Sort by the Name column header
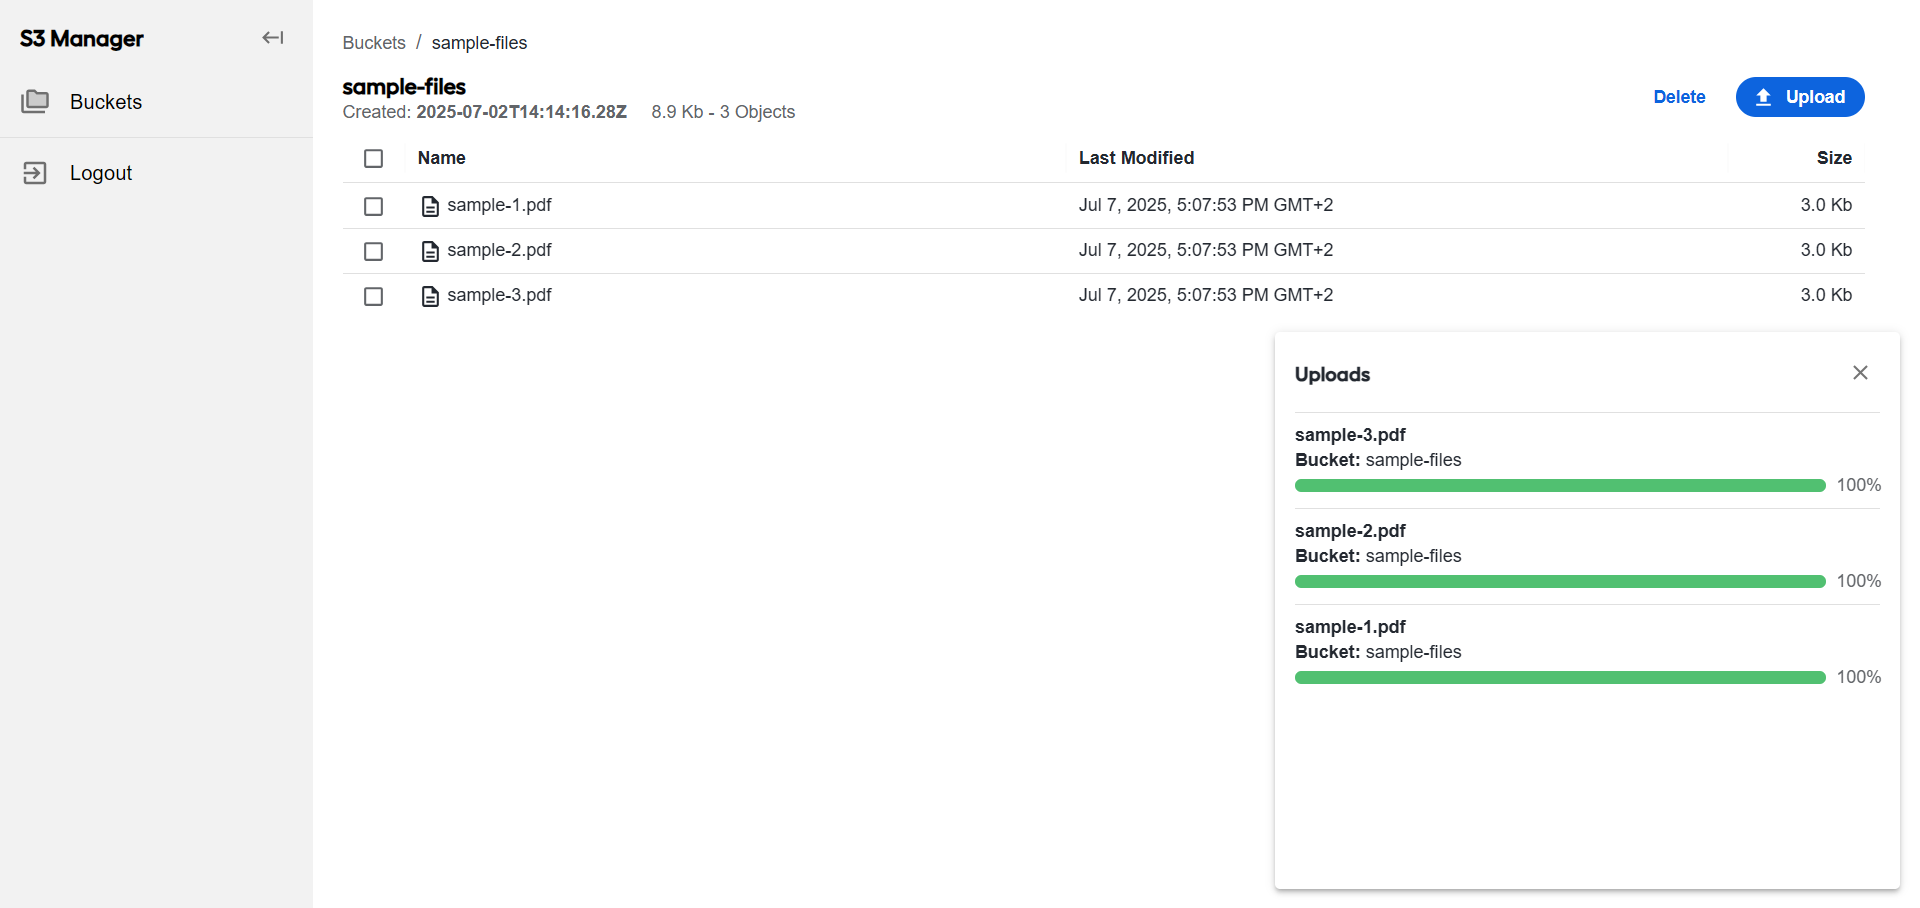Screen dimensions: 1920x908 click(441, 158)
